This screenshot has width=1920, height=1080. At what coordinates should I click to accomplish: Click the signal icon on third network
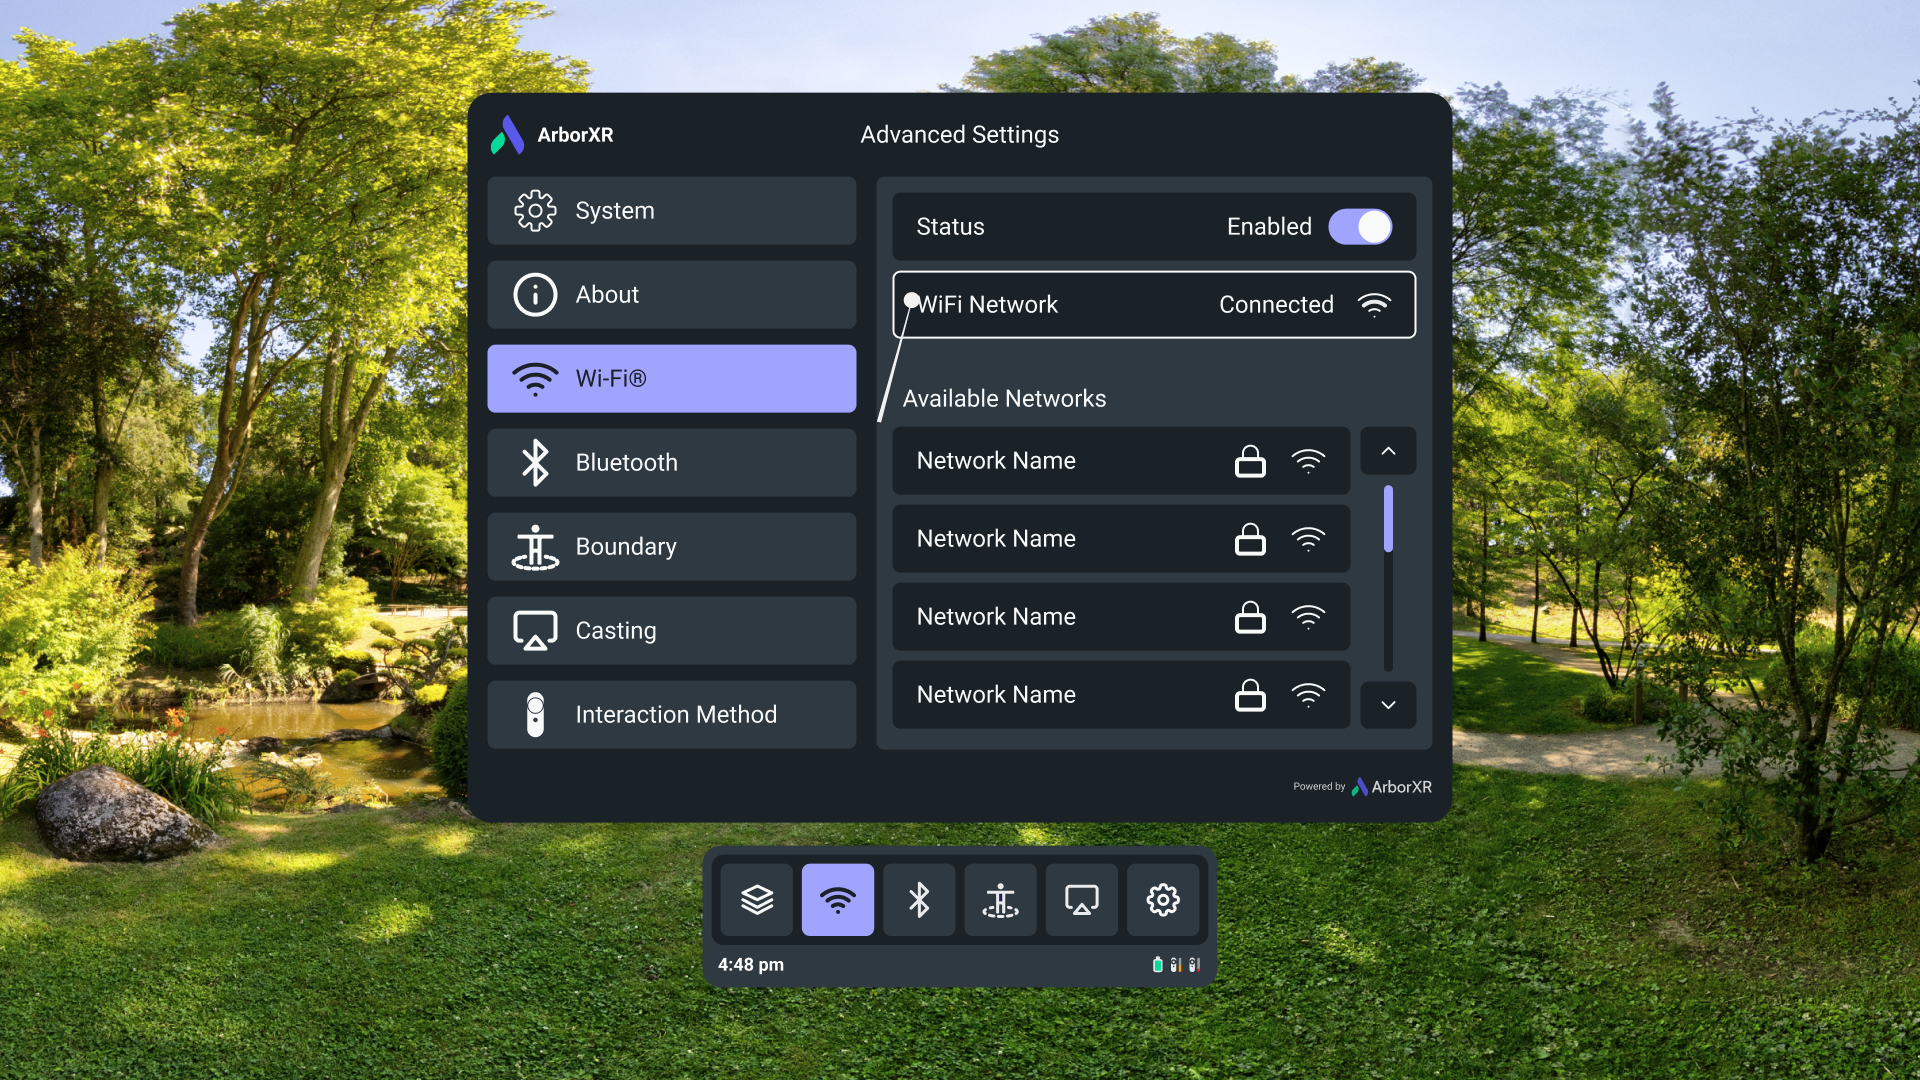tap(1308, 617)
